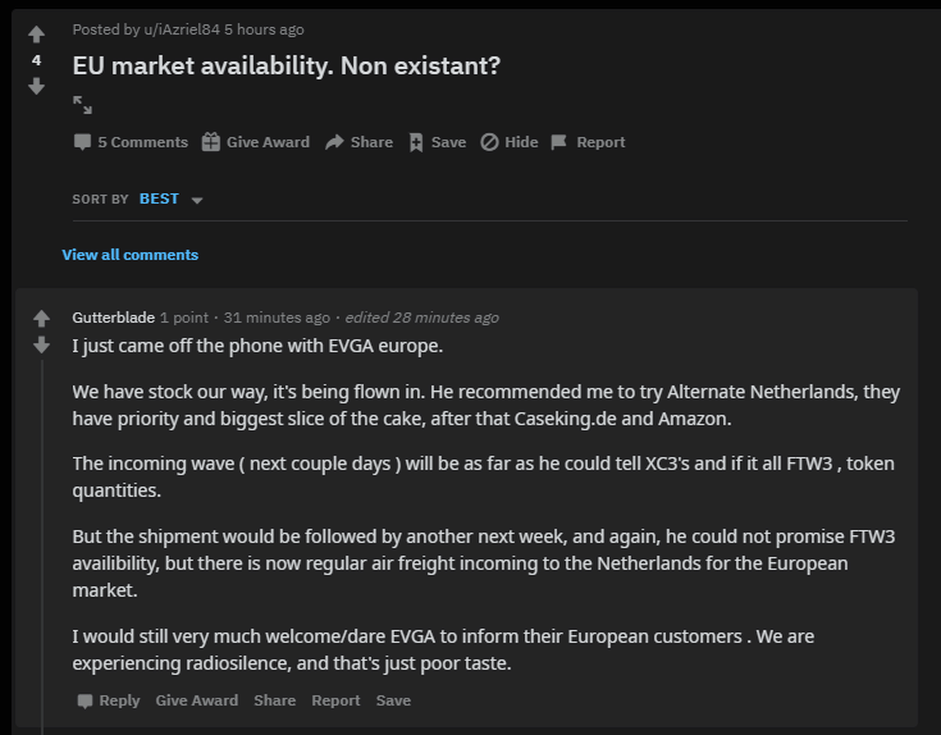The width and height of the screenshot is (941, 735).
Task: View all comments link
Action: [x=130, y=255]
